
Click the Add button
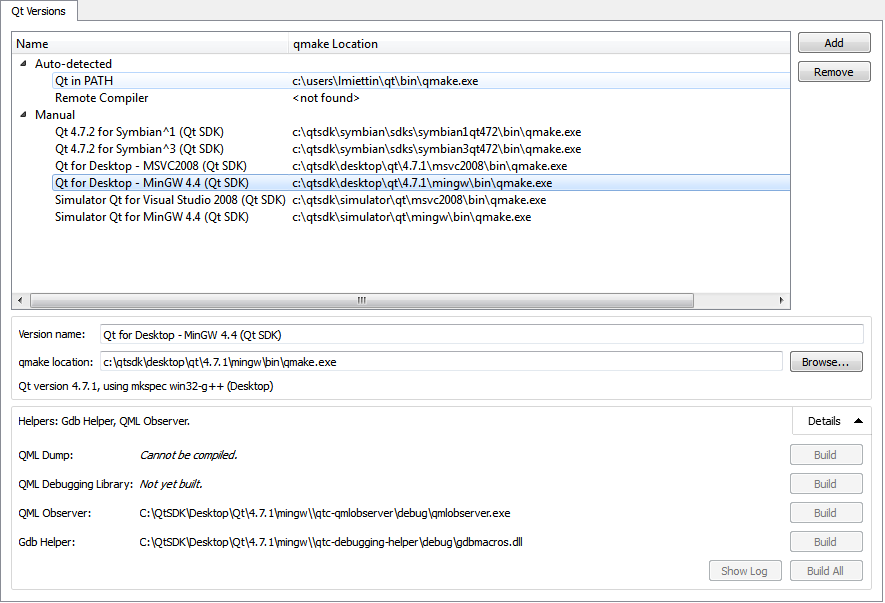tap(834, 43)
